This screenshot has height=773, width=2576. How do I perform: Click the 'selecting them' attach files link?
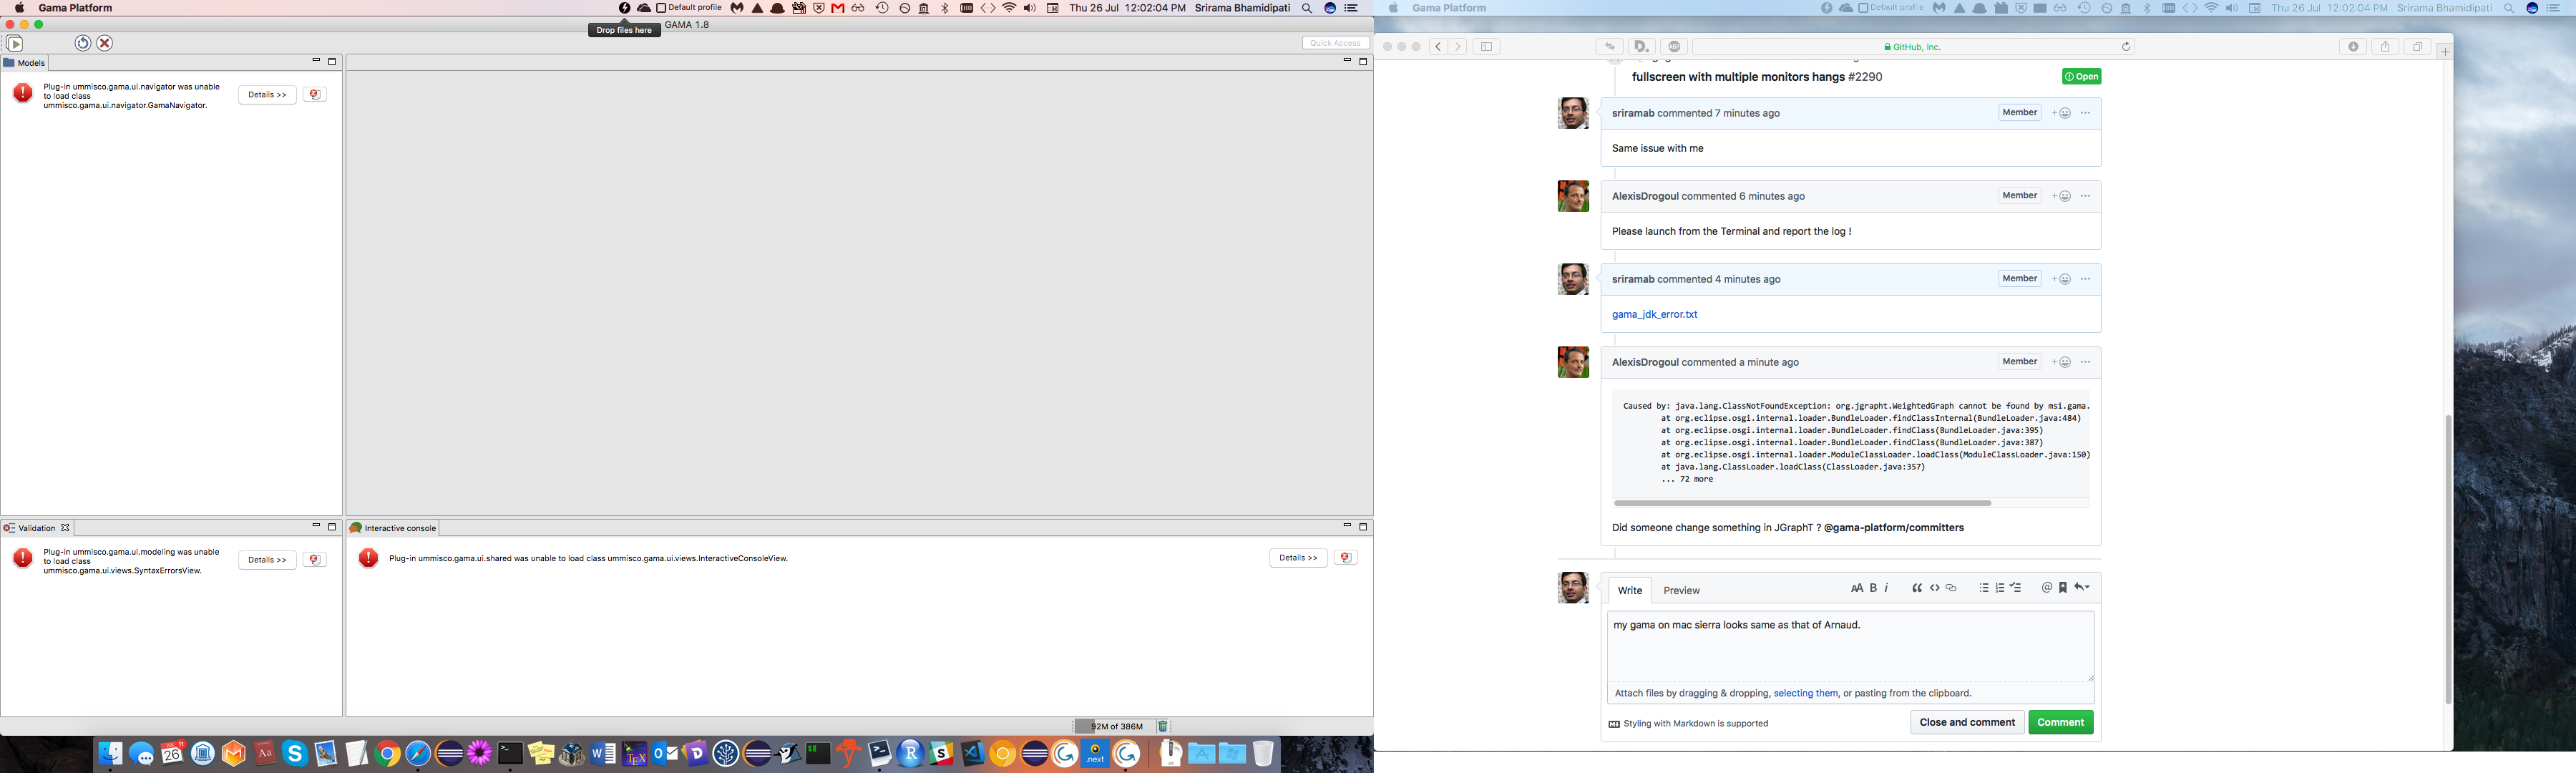(x=1805, y=693)
